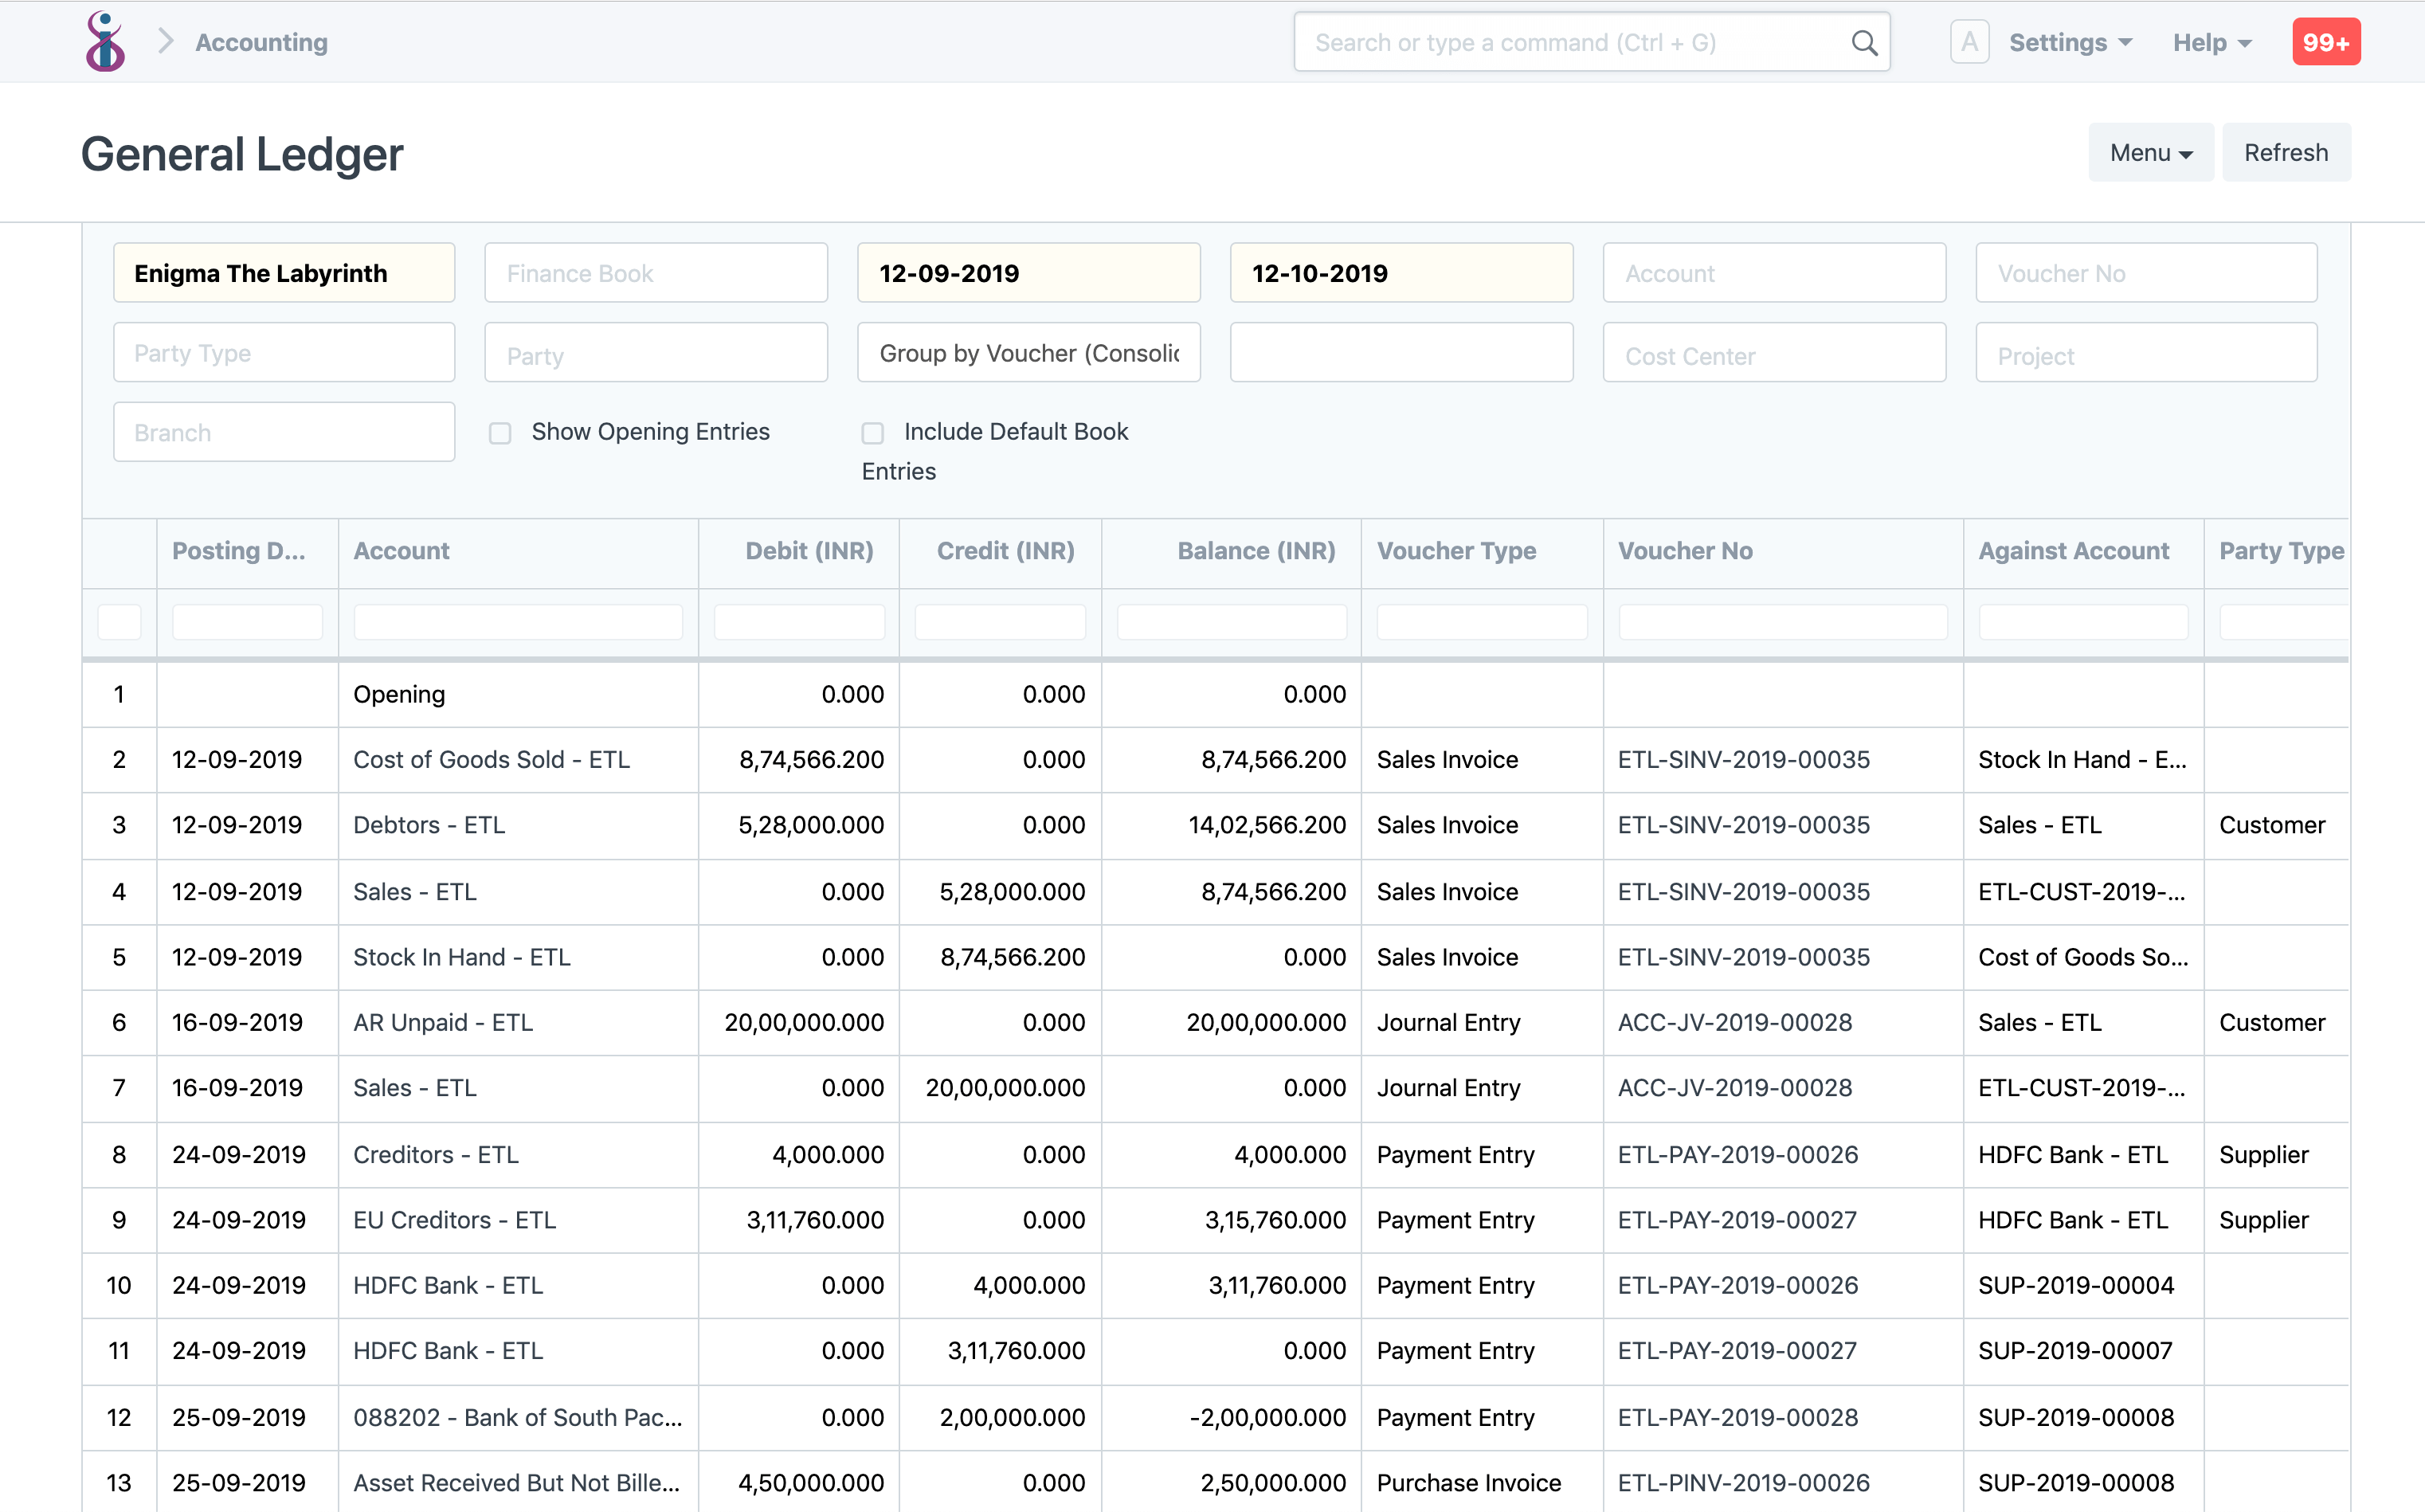Open the Settings dropdown

2070,42
